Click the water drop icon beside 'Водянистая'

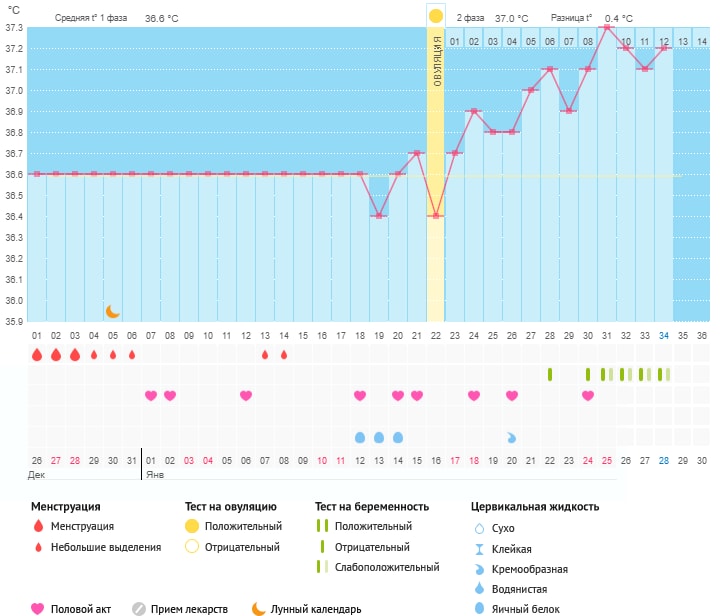[x=479, y=588]
